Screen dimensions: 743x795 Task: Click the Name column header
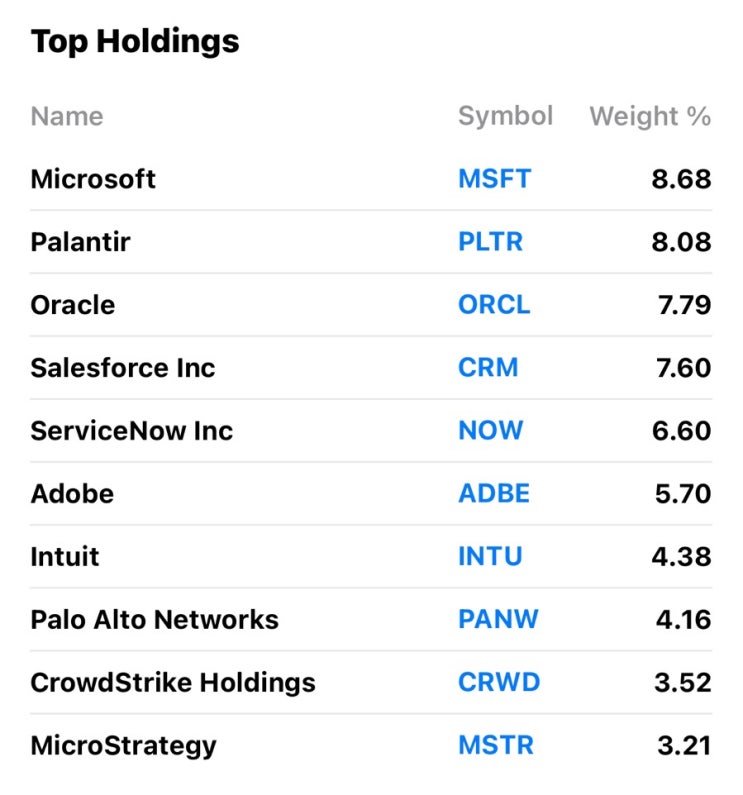point(67,116)
